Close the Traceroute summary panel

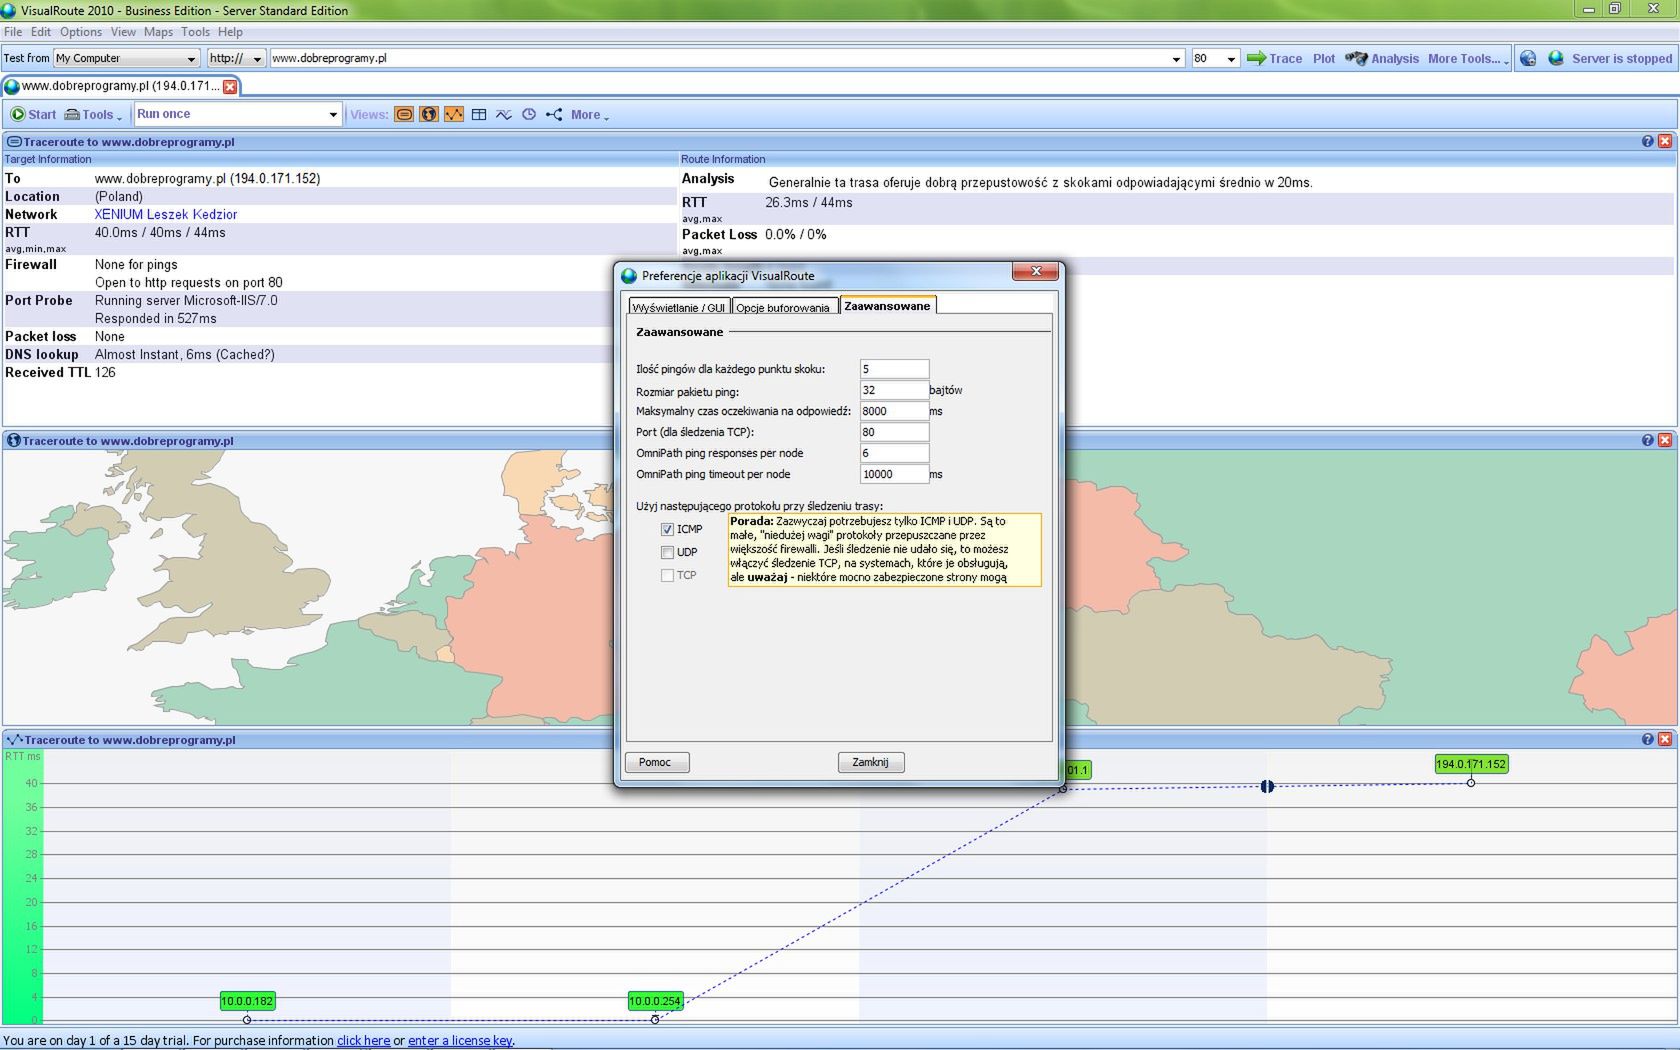tap(1665, 142)
